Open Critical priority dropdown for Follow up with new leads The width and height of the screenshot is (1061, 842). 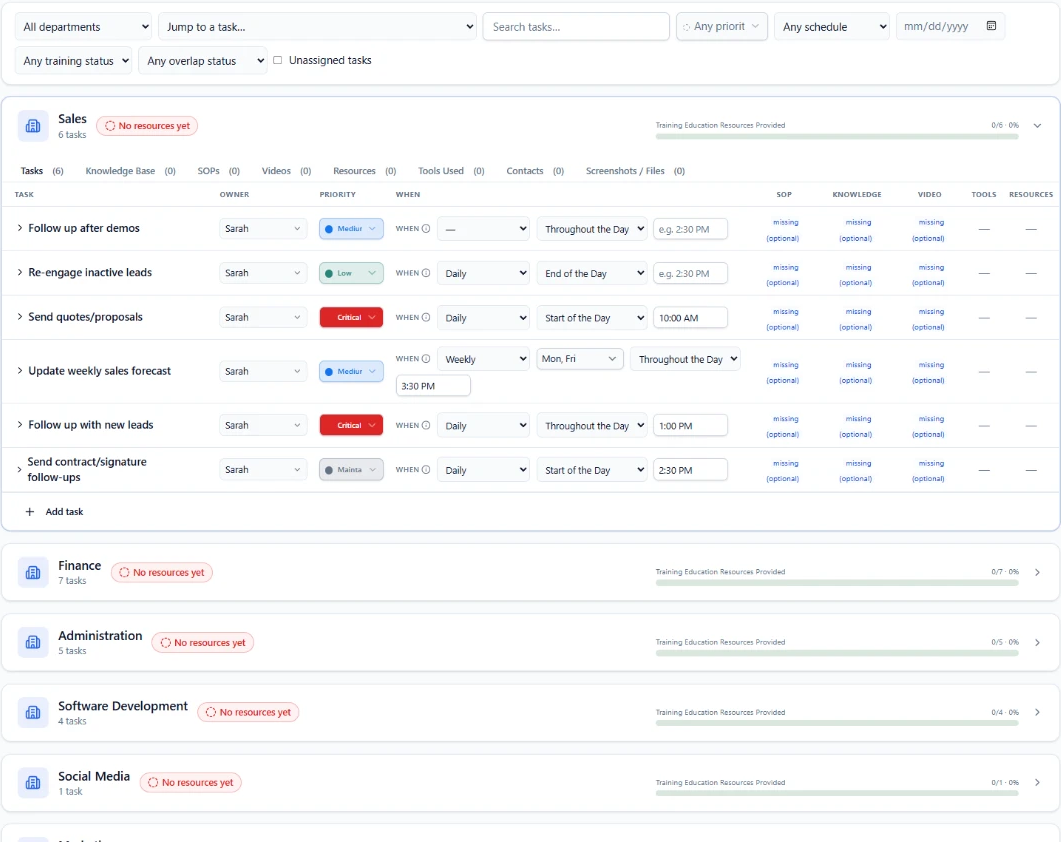[x=351, y=425]
